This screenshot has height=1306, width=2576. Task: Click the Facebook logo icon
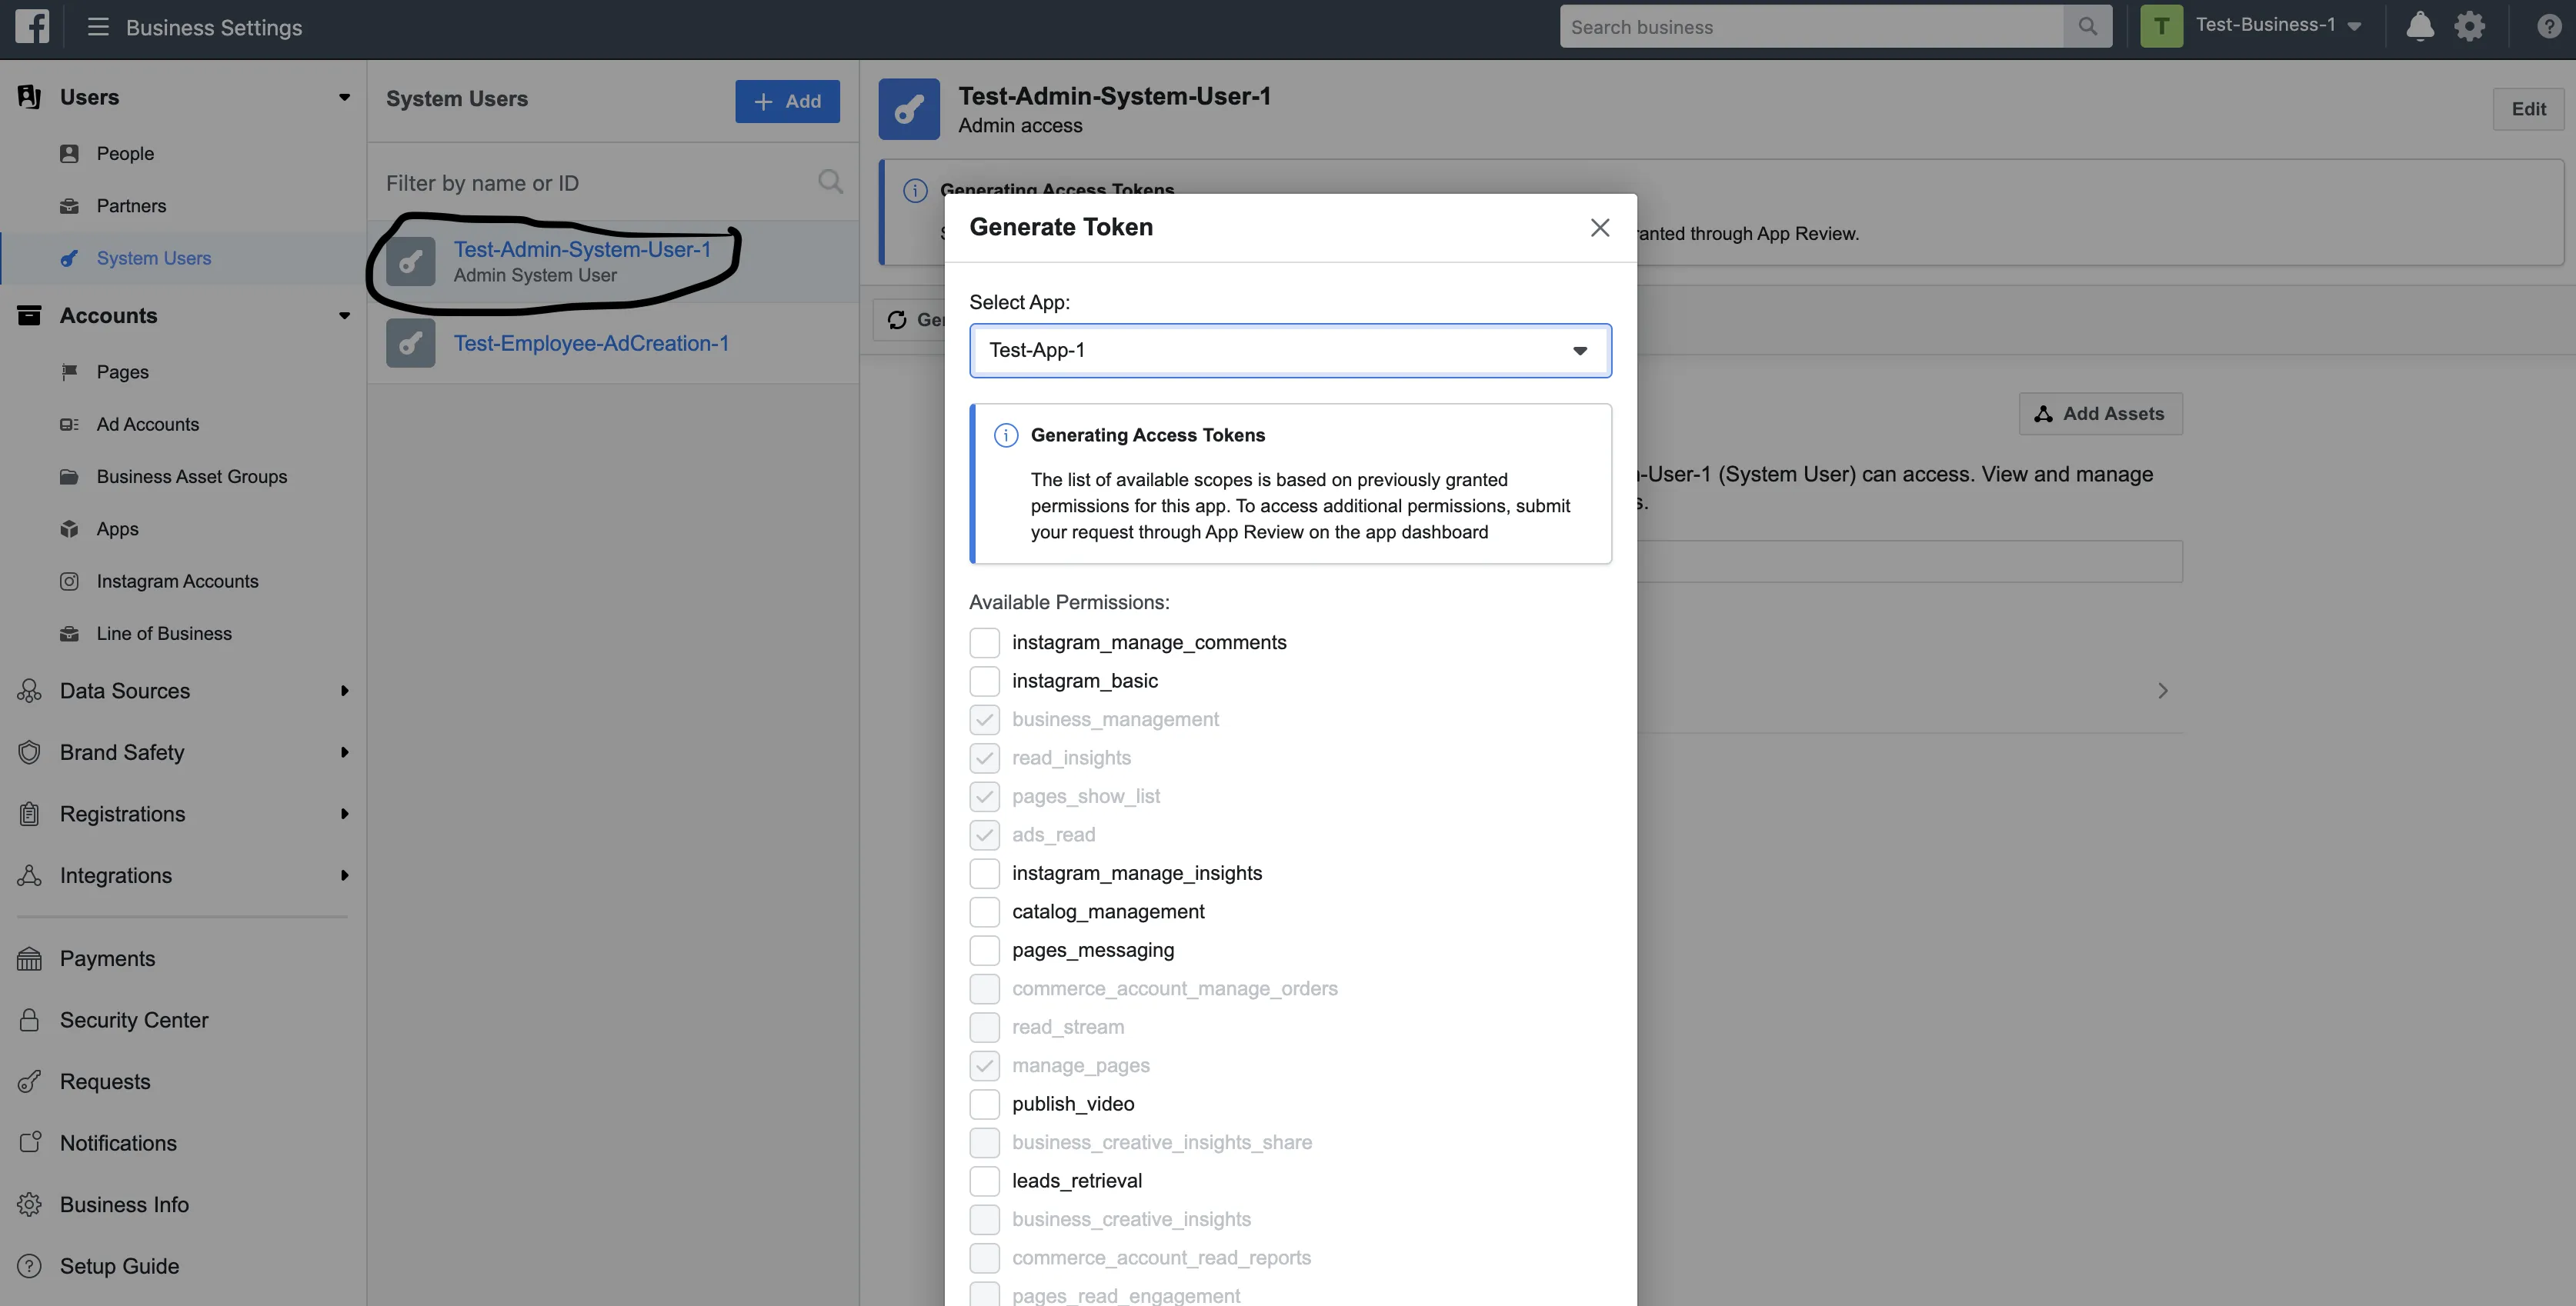[32, 27]
